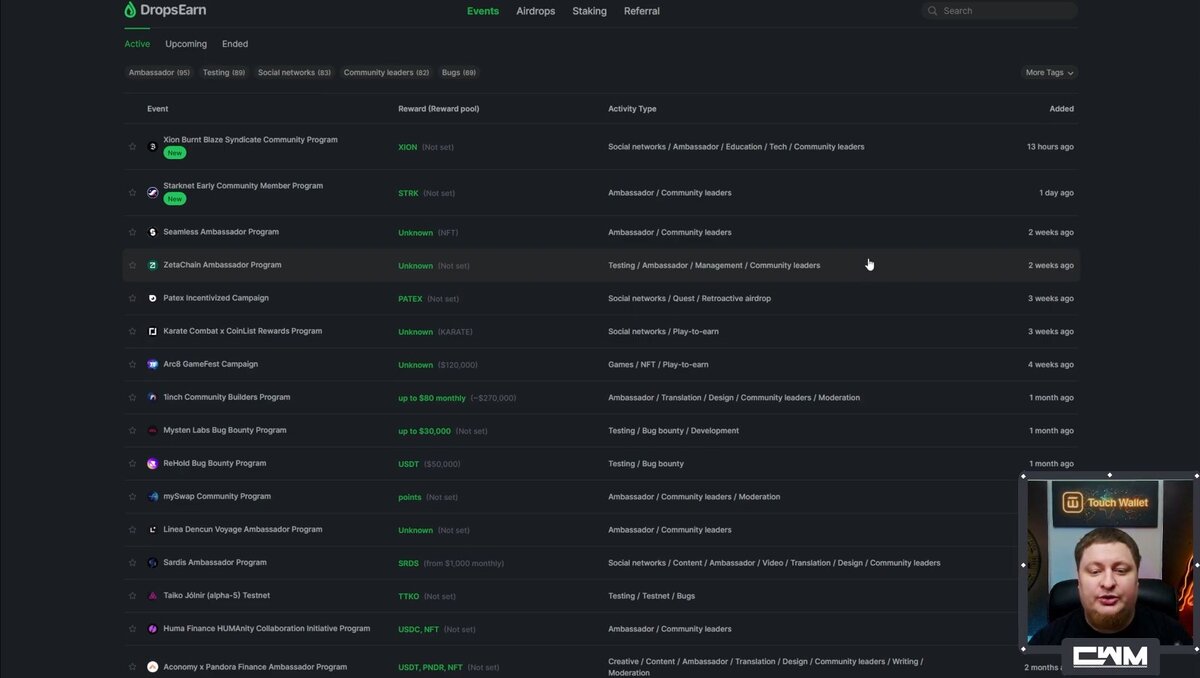
Task: Open Huma Finance HUMAnity project icon
Action: (x=153, y=628)
